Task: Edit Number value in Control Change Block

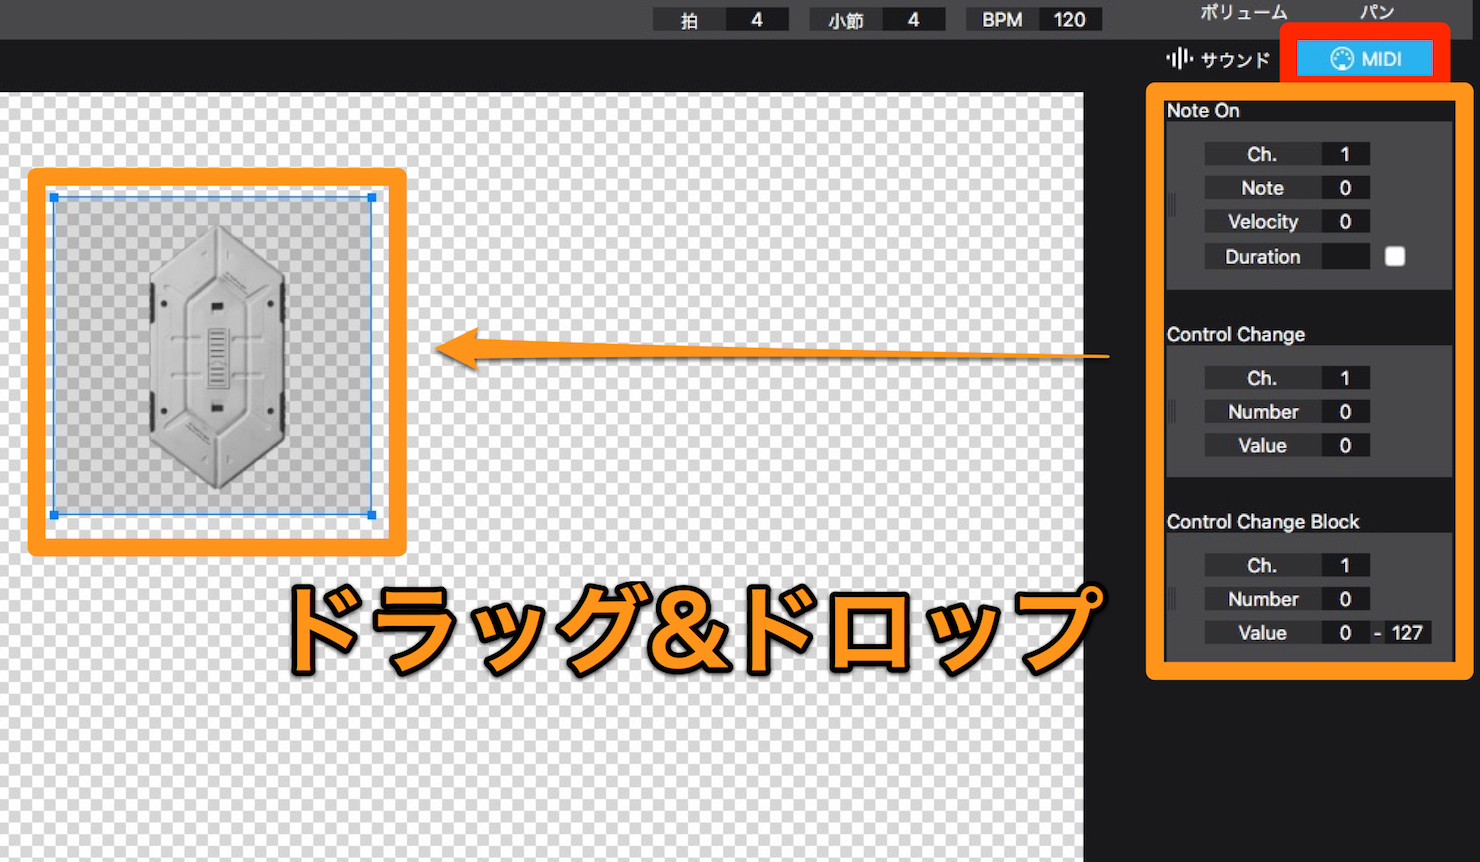Action: [1345, 599]
